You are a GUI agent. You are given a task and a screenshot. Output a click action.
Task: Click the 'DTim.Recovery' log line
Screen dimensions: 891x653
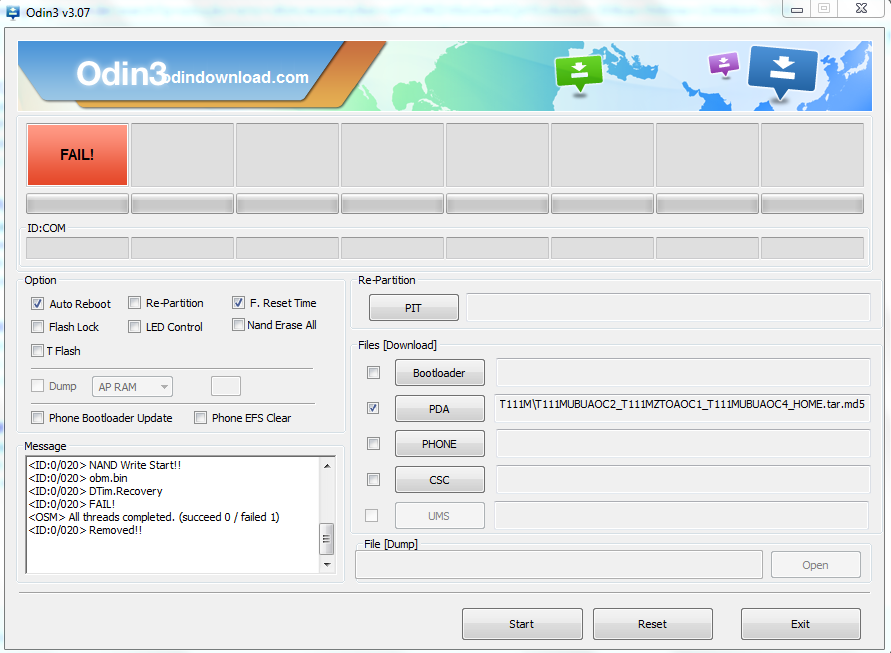coord(95,491)
